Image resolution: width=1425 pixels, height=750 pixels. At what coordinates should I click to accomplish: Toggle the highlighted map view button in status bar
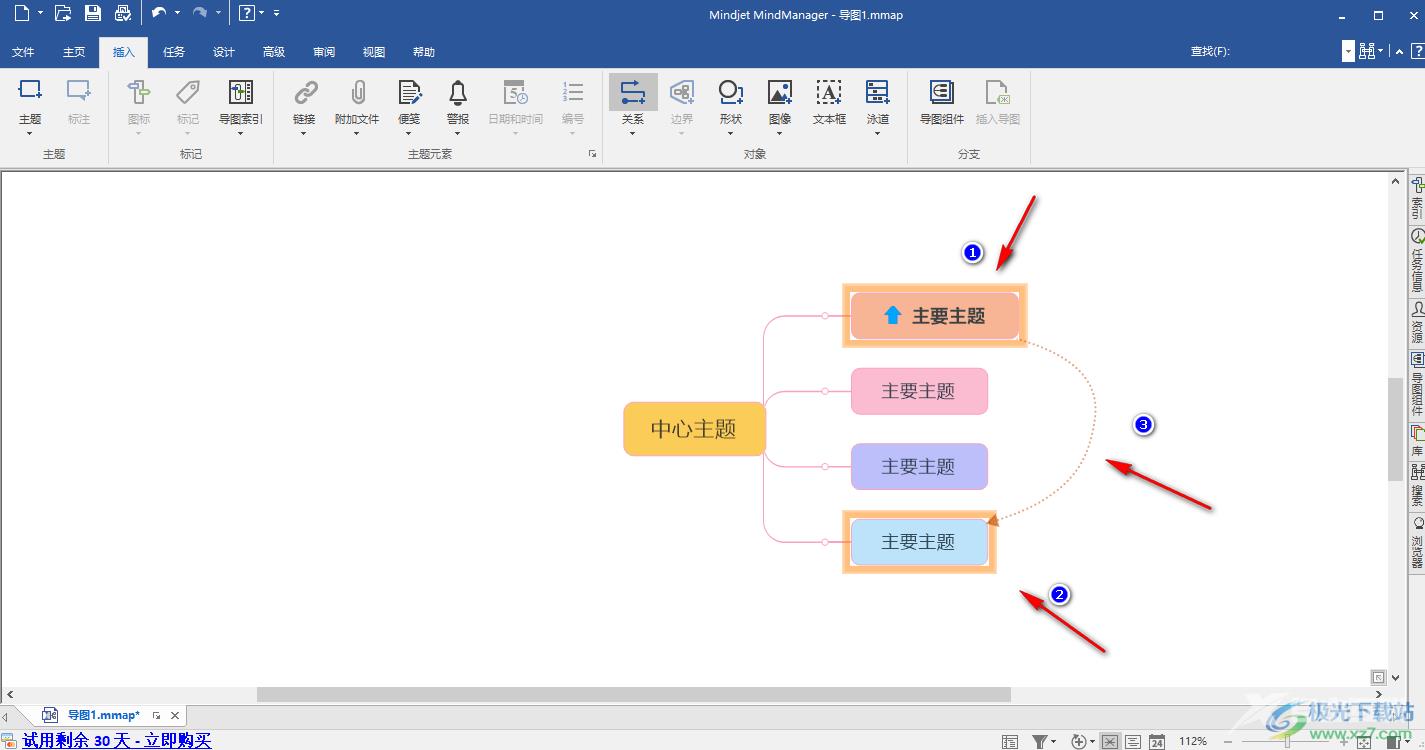point(1110,741)
